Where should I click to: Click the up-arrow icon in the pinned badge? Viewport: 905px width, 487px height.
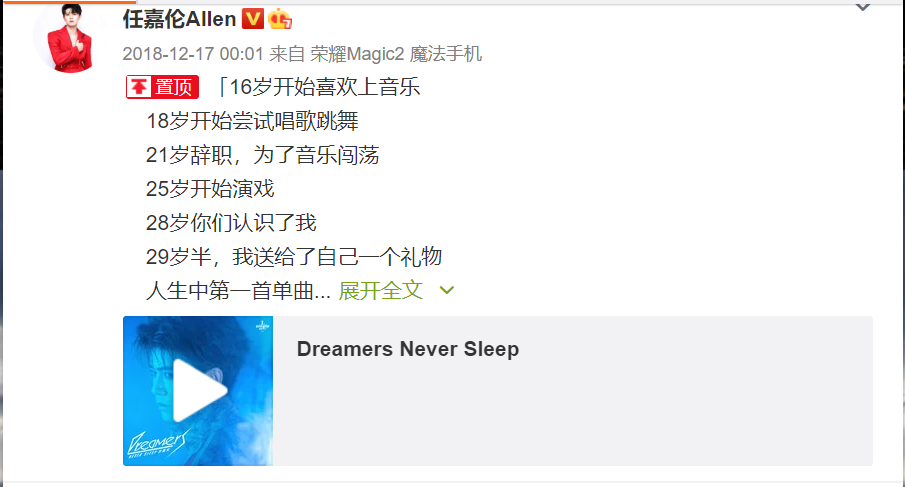139,87
